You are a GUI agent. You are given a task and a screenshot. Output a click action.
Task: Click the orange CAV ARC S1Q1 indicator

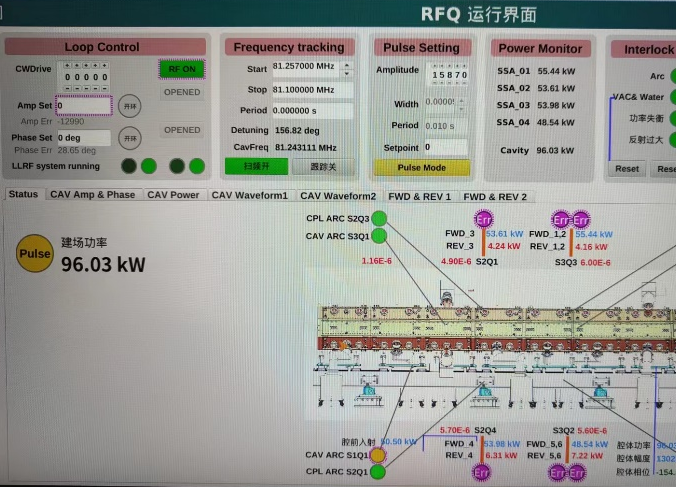tap(377, 455)
